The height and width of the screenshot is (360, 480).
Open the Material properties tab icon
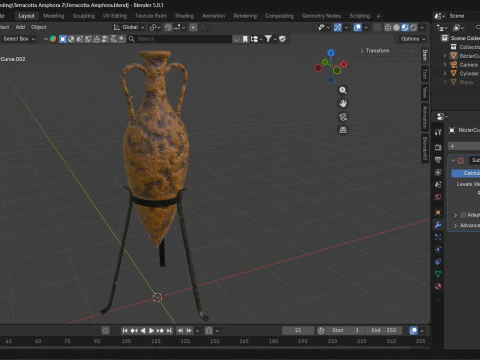[x=438, y=286]
